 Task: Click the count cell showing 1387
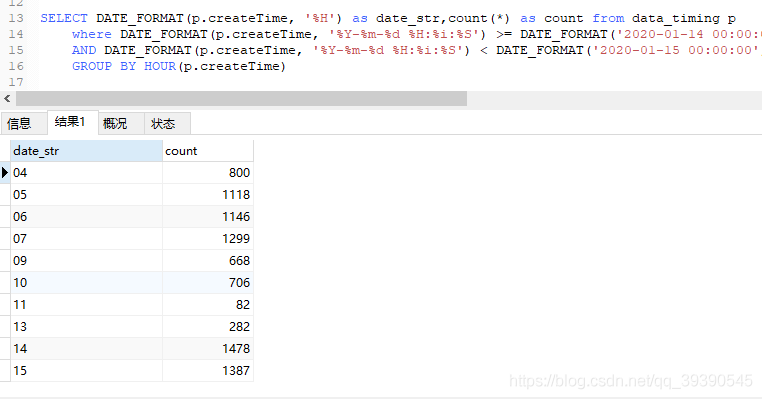click(208, 370)
